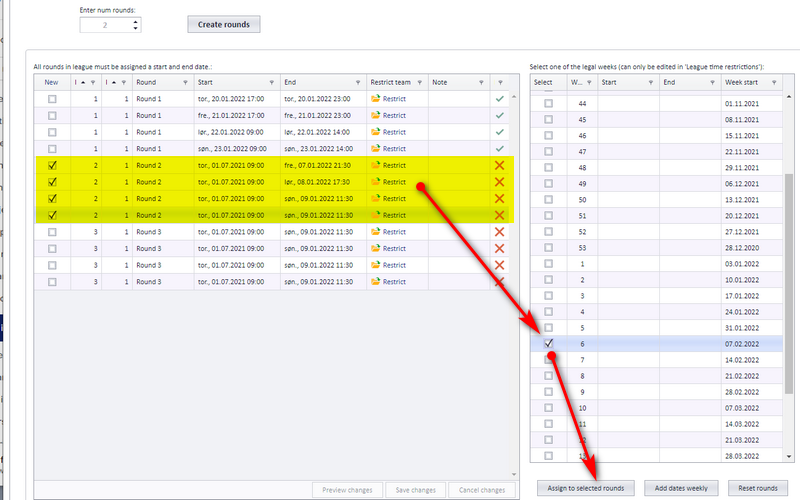Select week 53 checkbox (28.12.2020)
The width and height of the screenshot is (800, 500).
pyautogui.click(x=548, y=247)
